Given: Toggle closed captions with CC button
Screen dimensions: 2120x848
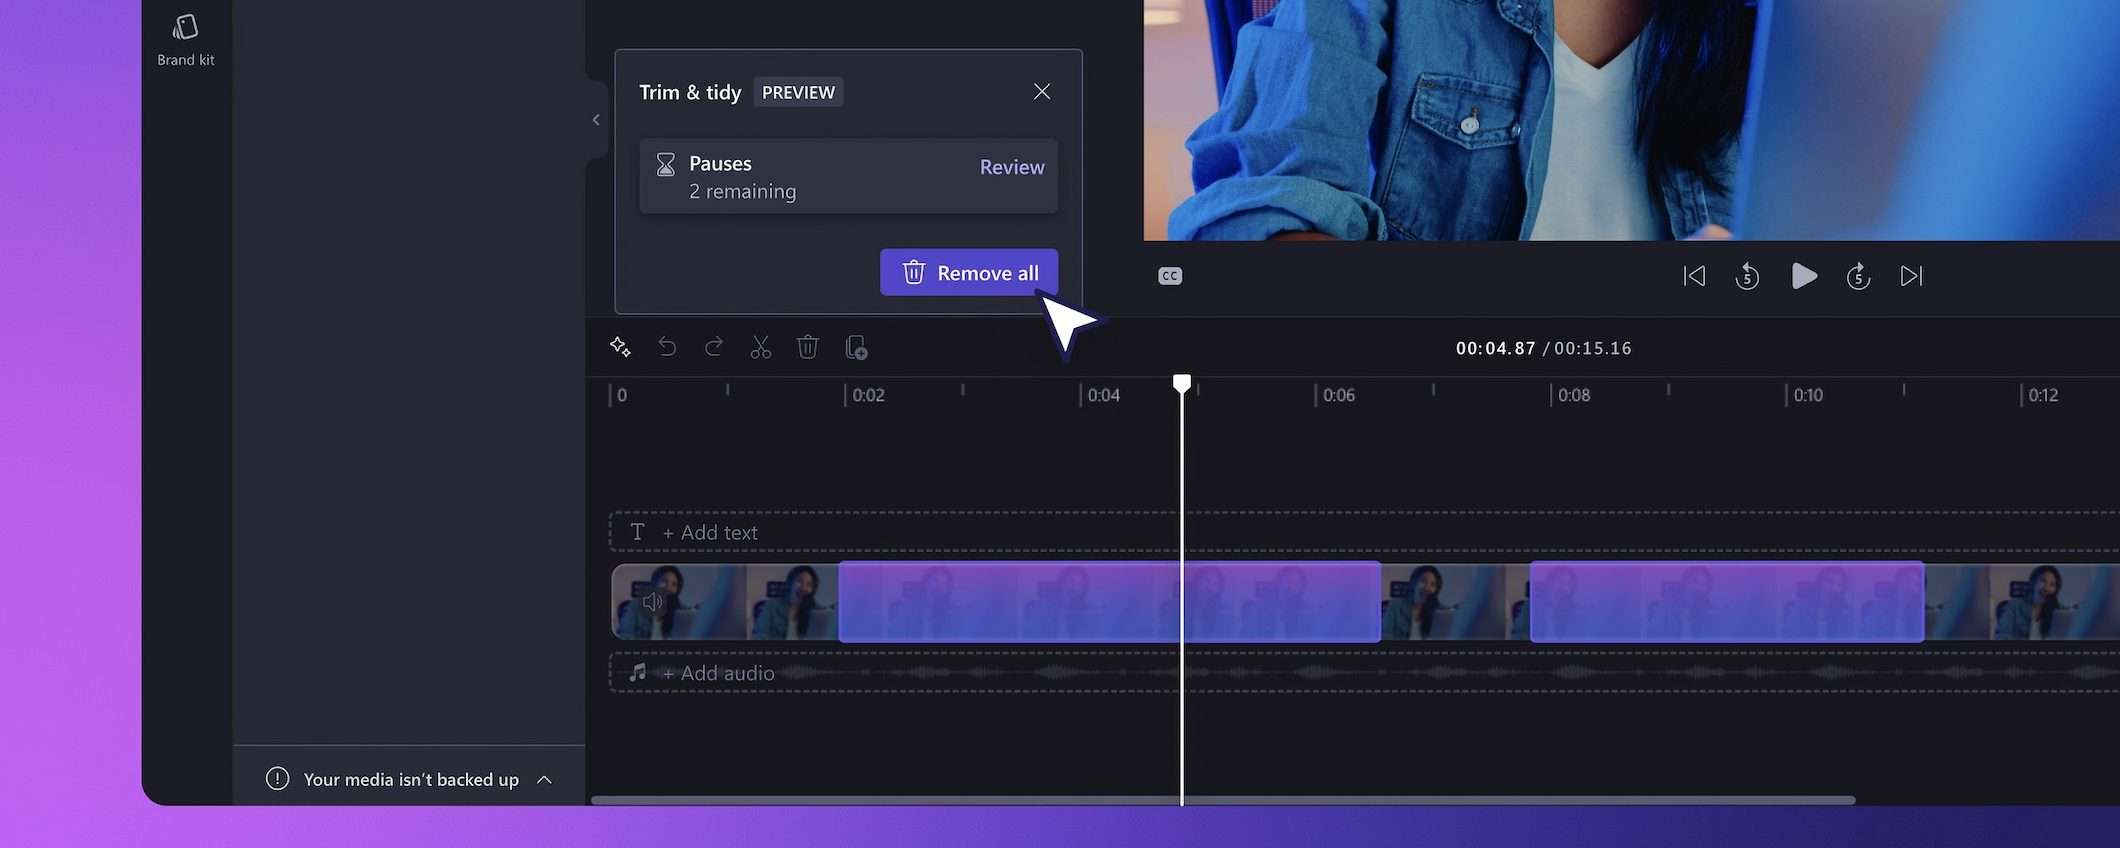Looking at the screenshot, I should 1170,276.
